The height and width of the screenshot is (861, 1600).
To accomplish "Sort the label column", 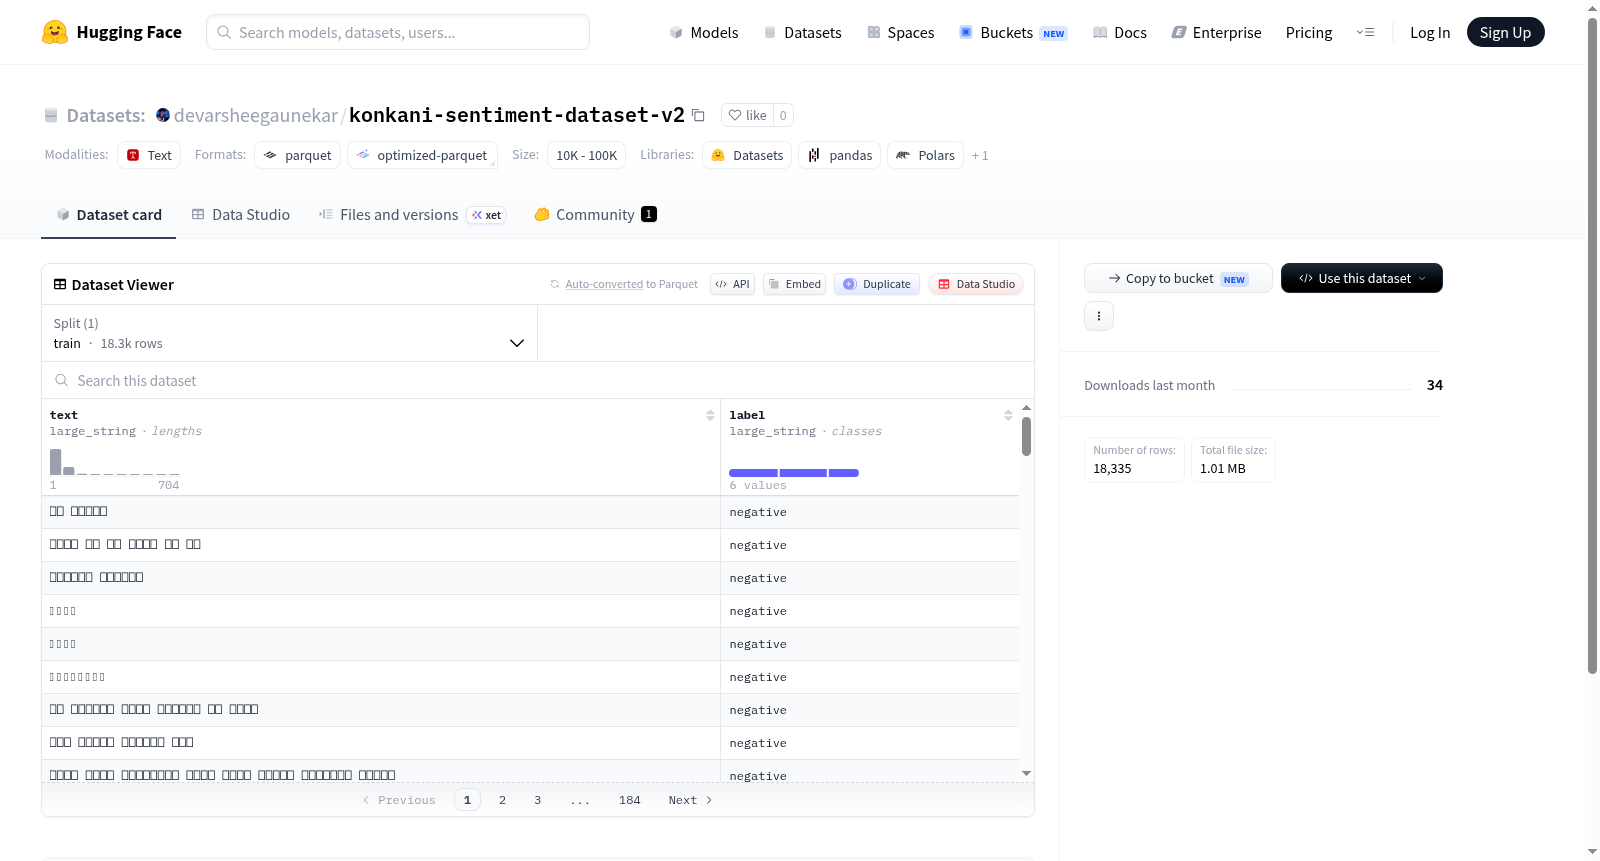I will click(x=1008, y=415).
